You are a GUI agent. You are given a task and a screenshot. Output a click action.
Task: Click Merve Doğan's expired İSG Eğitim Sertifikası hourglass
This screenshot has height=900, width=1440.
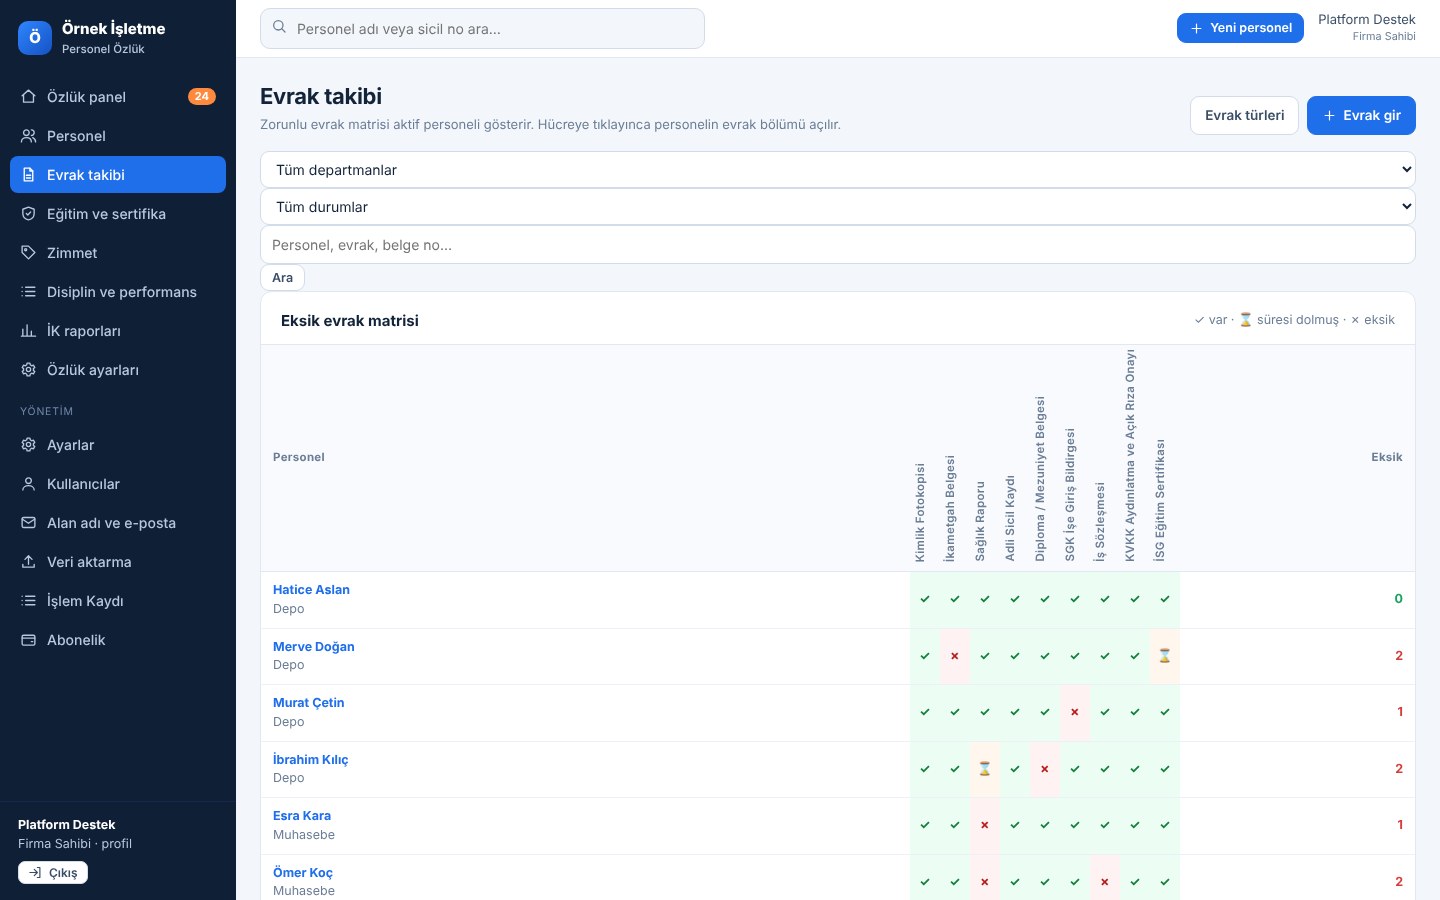tap(1165, 656)
